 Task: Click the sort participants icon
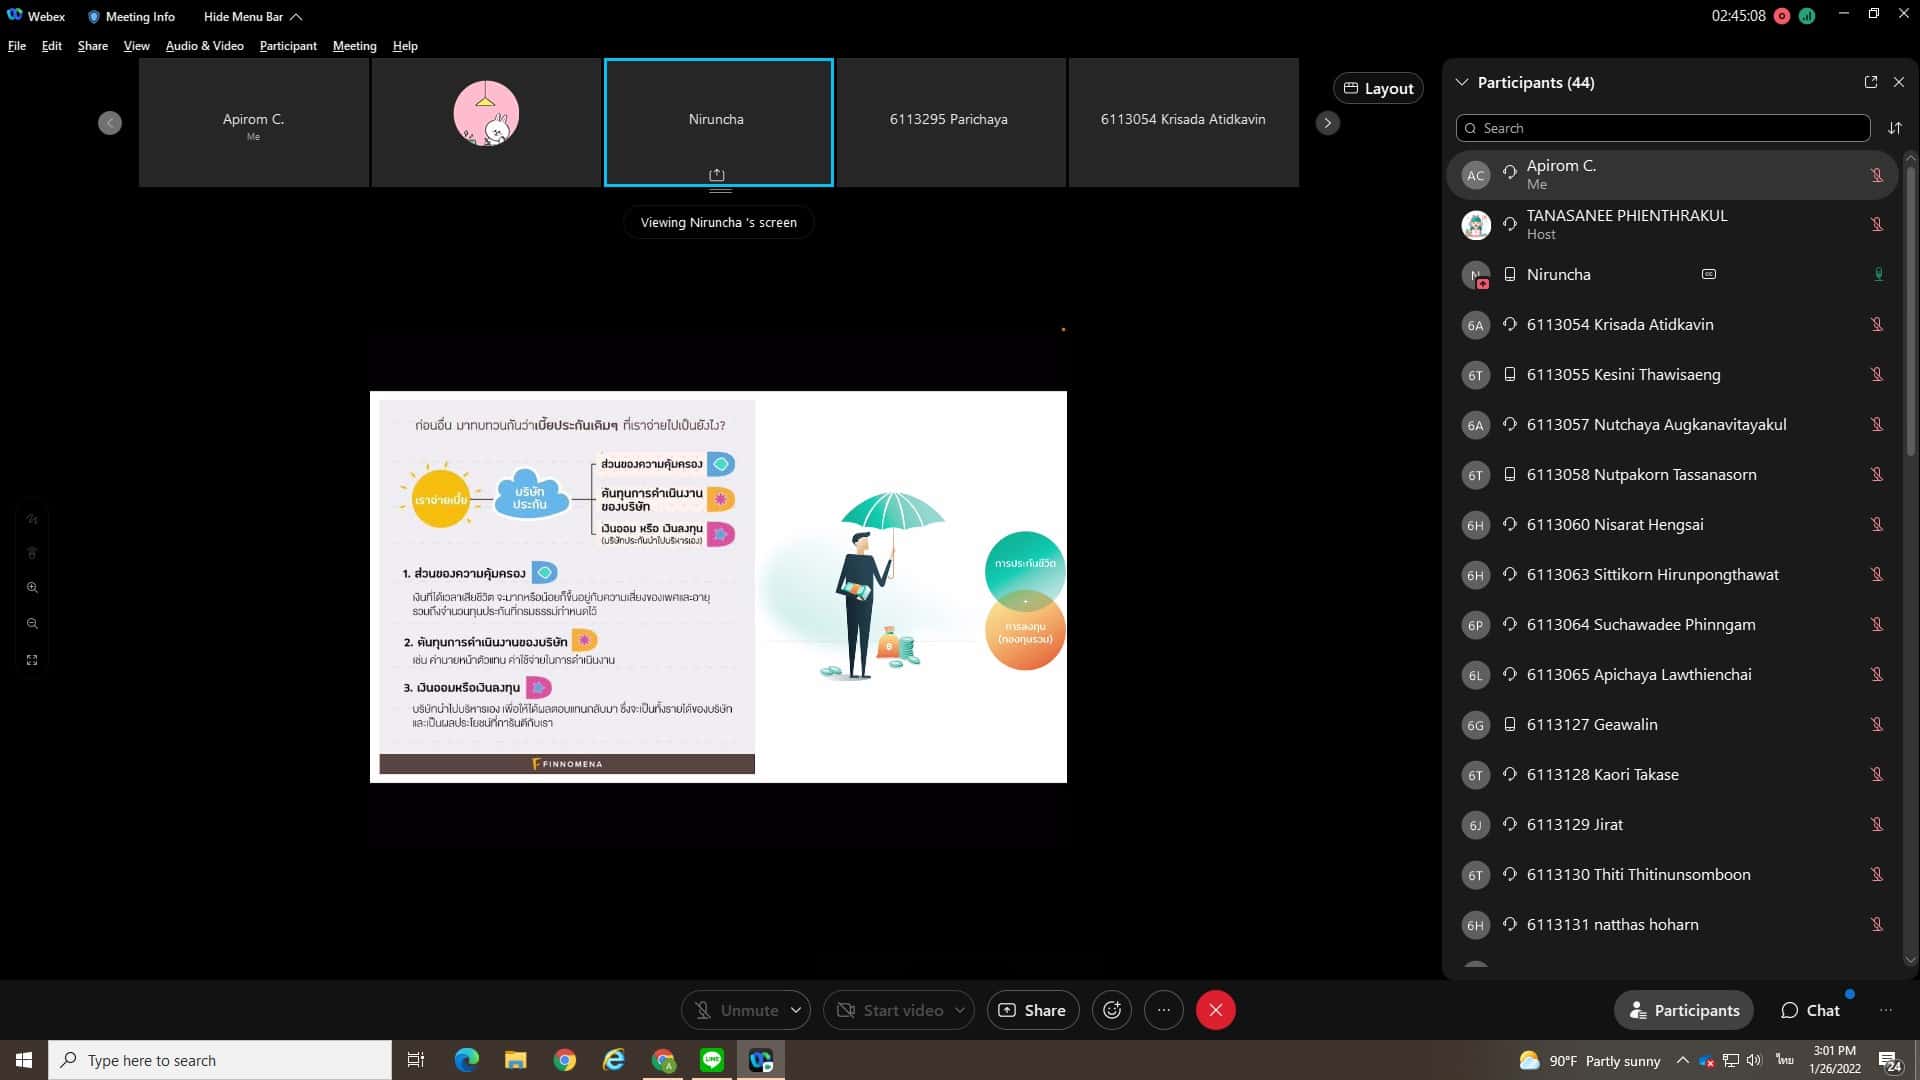(1894, 128)
